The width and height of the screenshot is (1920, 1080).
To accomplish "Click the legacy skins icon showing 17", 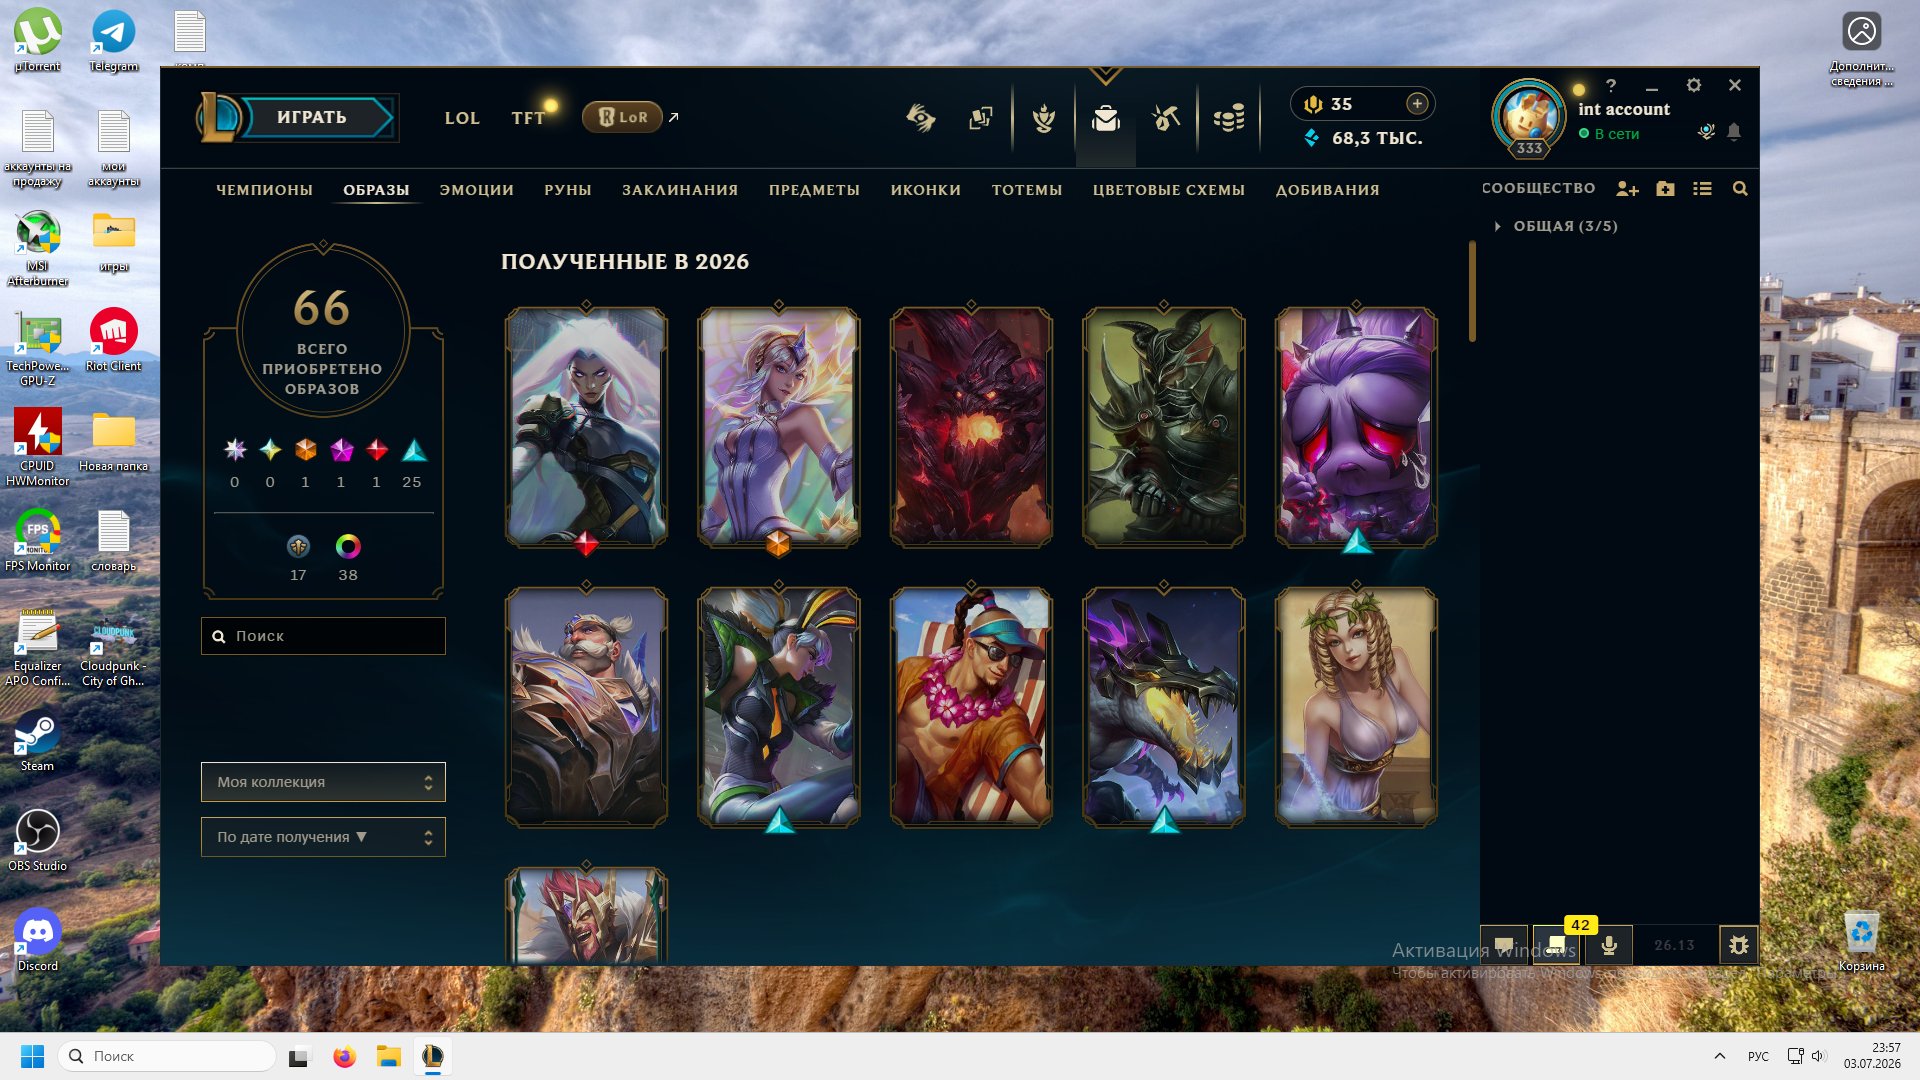I will pyautogui.click(x=298, y=546).
